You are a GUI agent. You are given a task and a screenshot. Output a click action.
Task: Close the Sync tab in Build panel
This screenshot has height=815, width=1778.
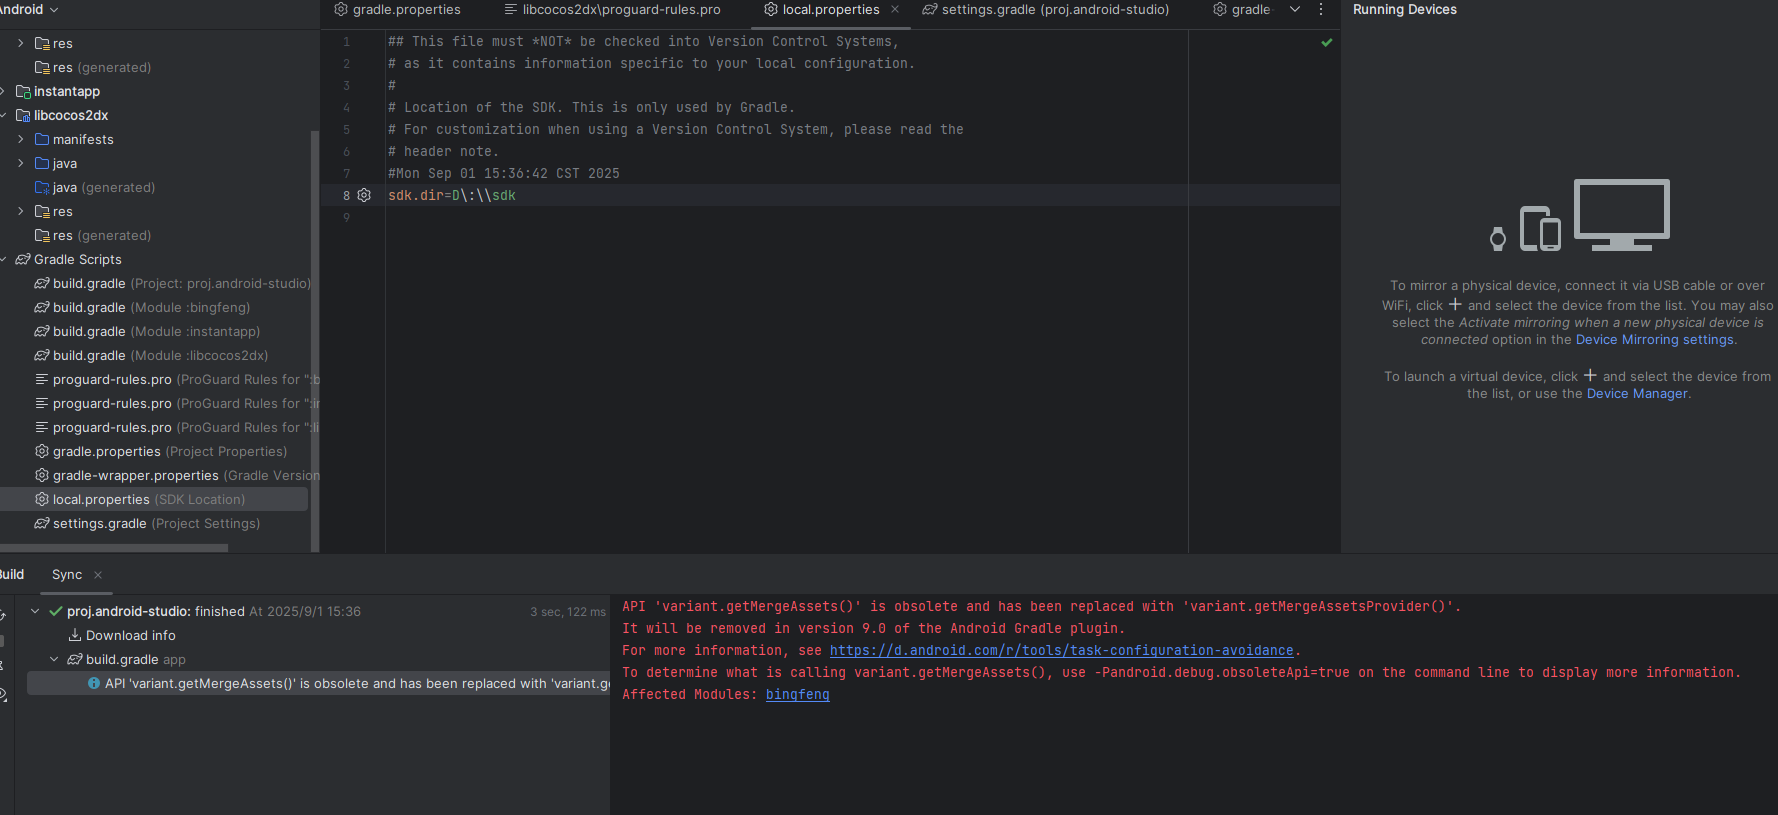(x=98, y=575)
